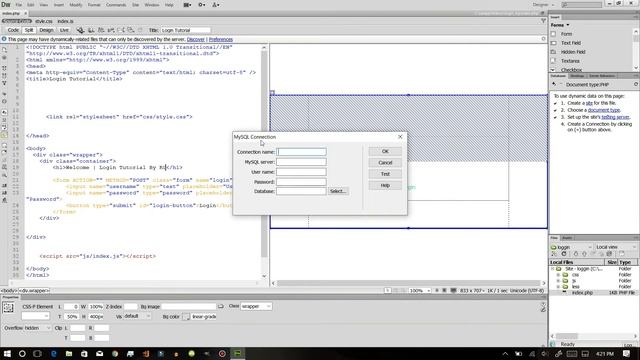Click the Test connection button

[x=385, y=174]
